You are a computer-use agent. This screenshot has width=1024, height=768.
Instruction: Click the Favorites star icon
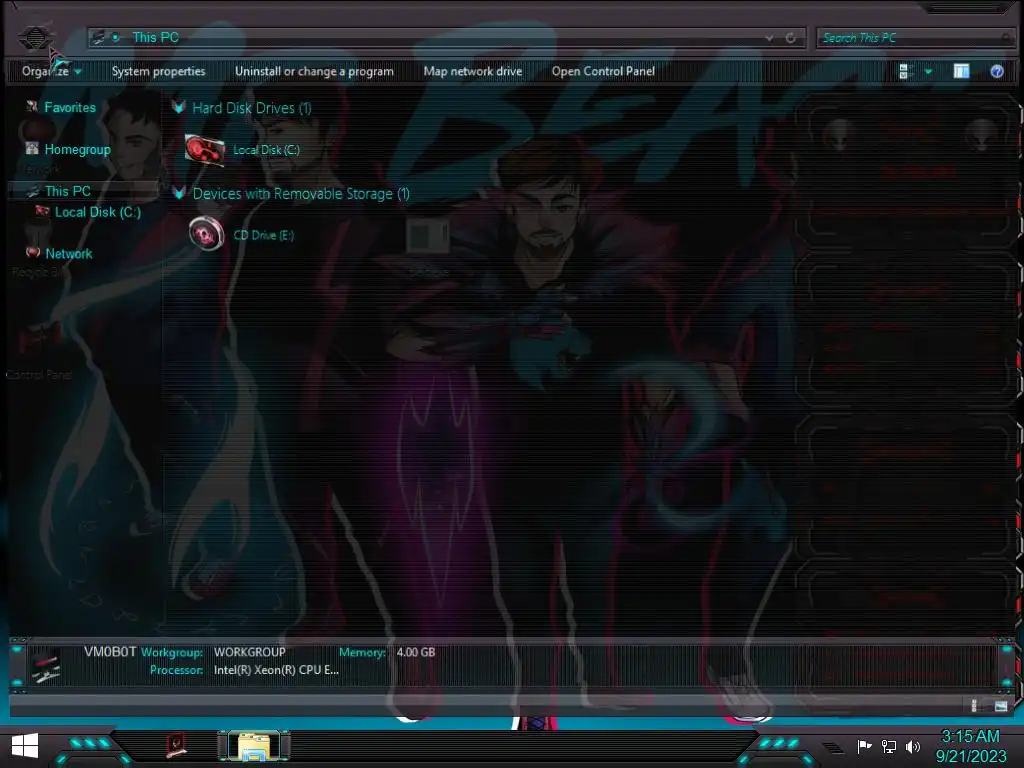(31, 106)
